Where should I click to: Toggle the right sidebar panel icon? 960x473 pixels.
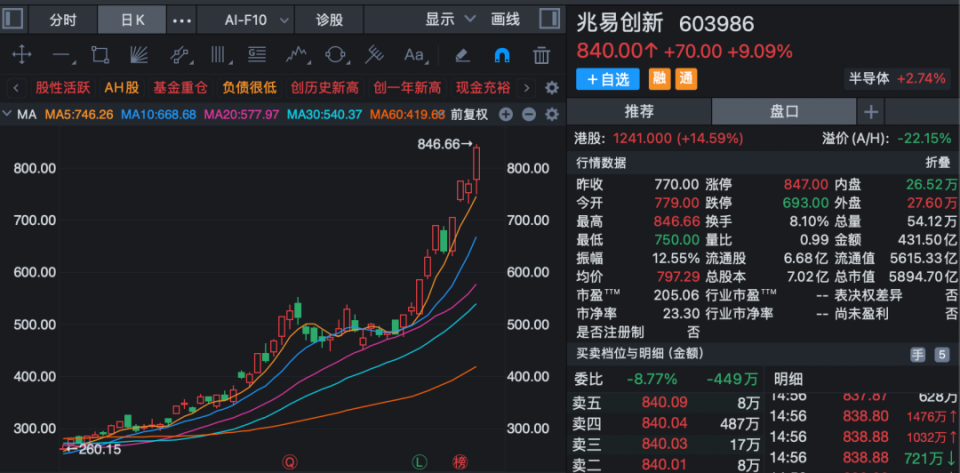point(549,19)
